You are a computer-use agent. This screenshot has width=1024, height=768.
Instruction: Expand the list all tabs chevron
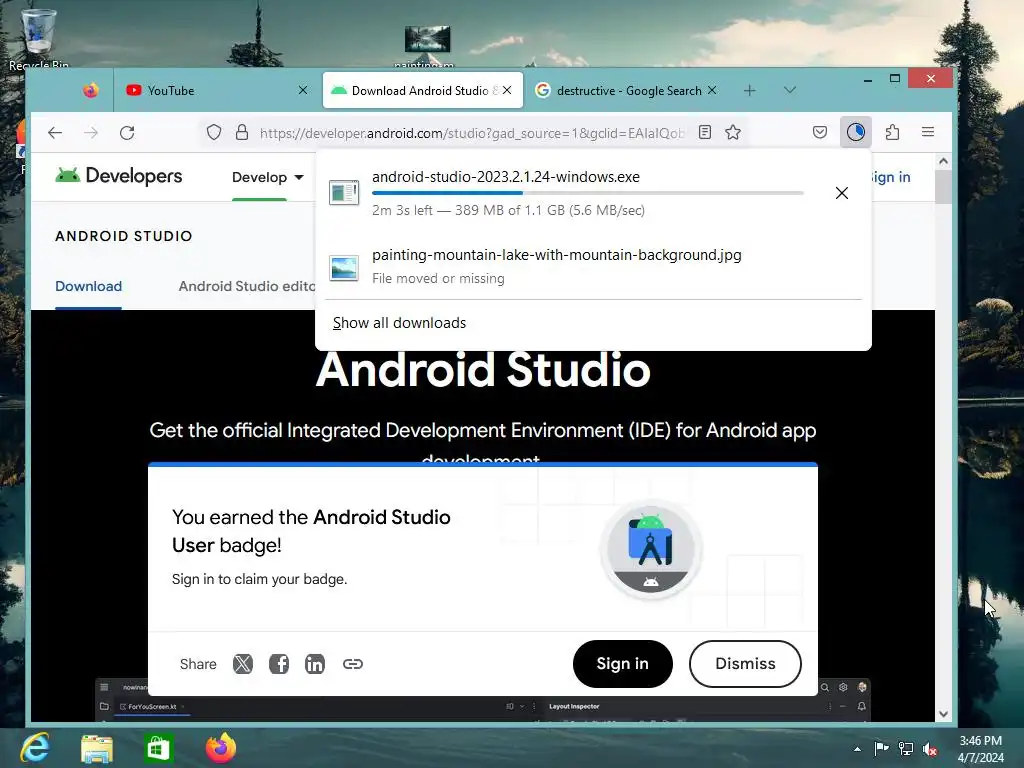(790, 90)
